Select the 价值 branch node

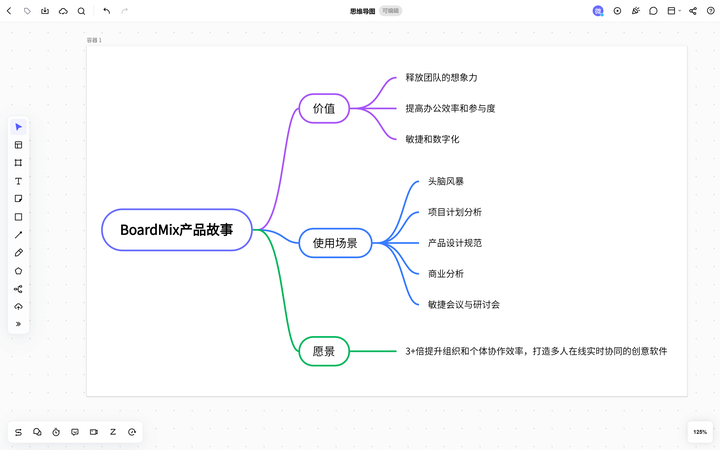[324, 108]
